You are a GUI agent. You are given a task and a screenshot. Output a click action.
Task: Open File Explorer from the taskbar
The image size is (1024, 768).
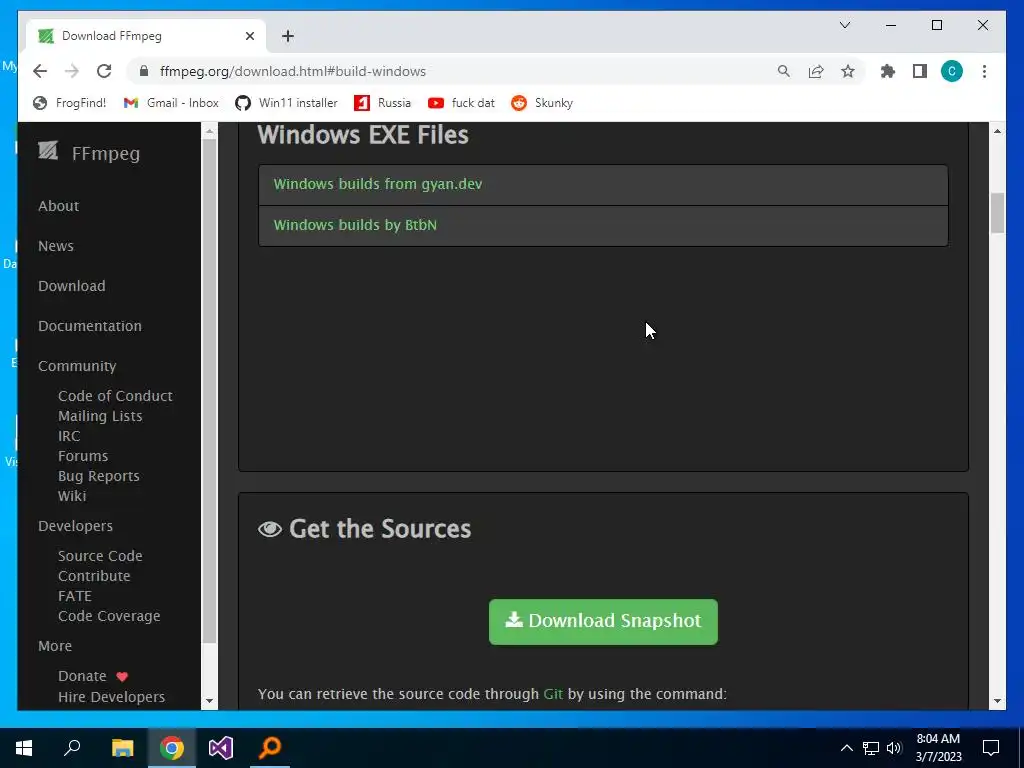[122, 747]
